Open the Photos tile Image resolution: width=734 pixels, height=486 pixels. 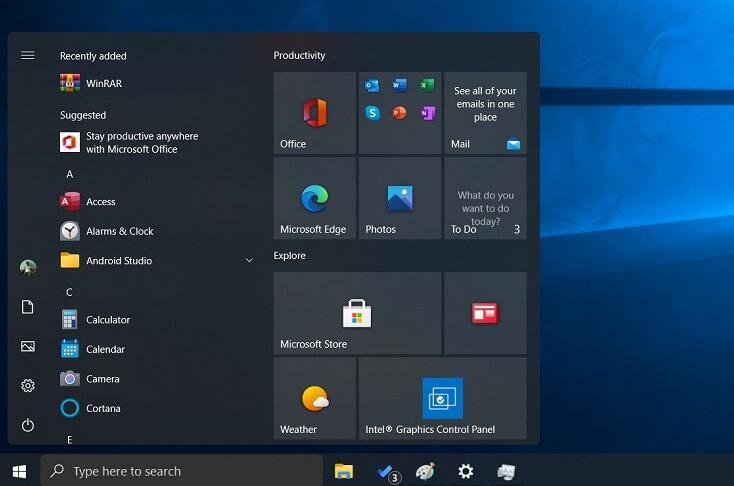[400, 198]
